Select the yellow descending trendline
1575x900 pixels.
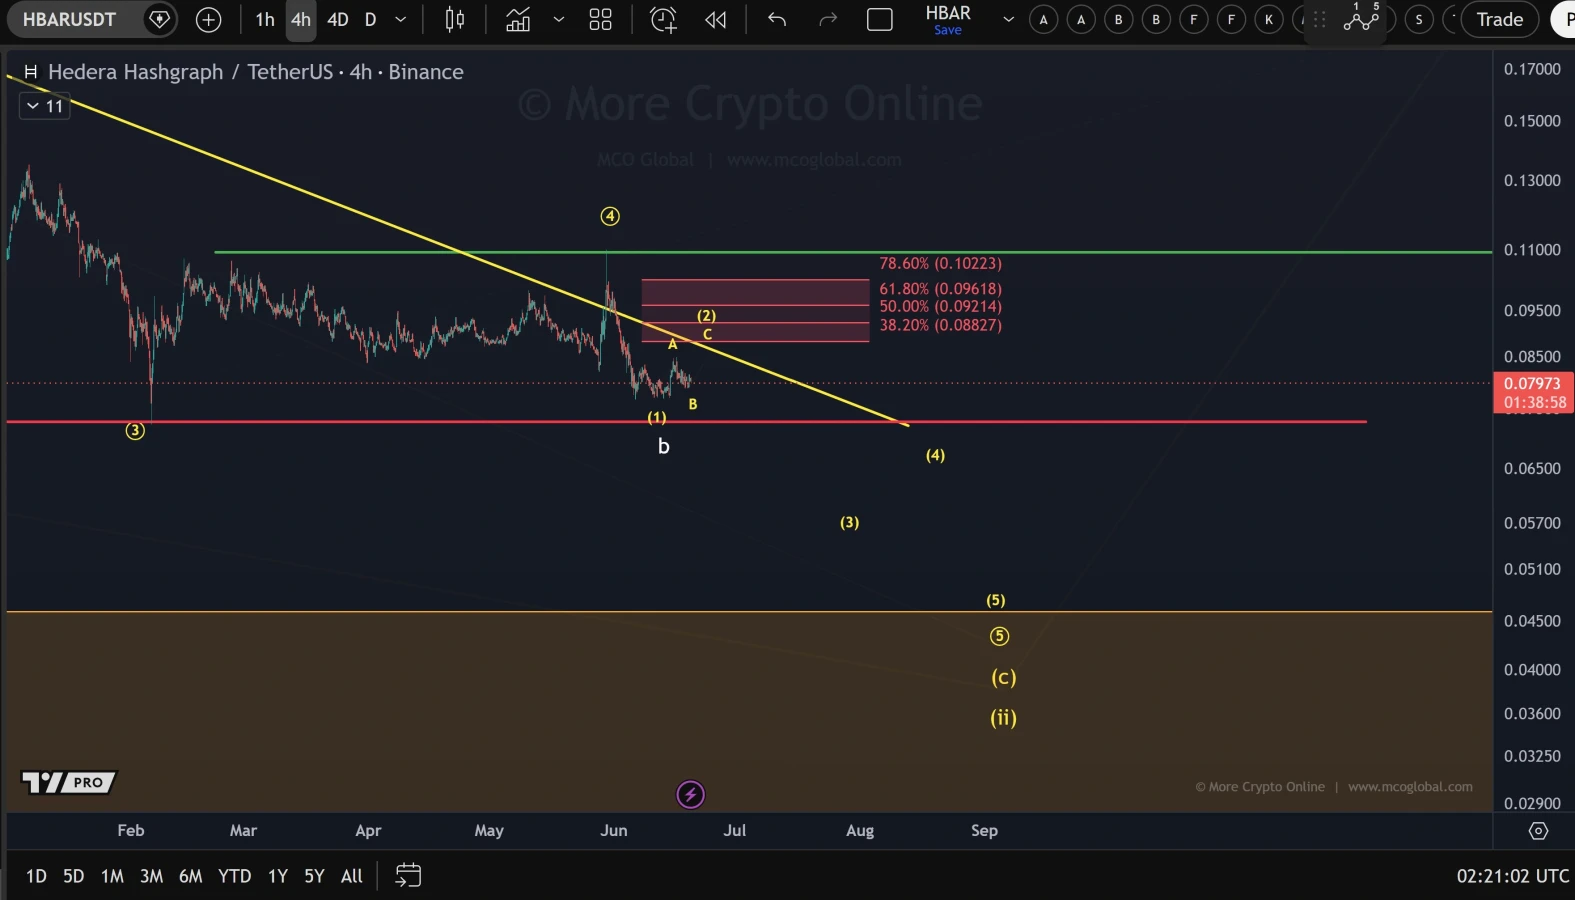(457, 250)
